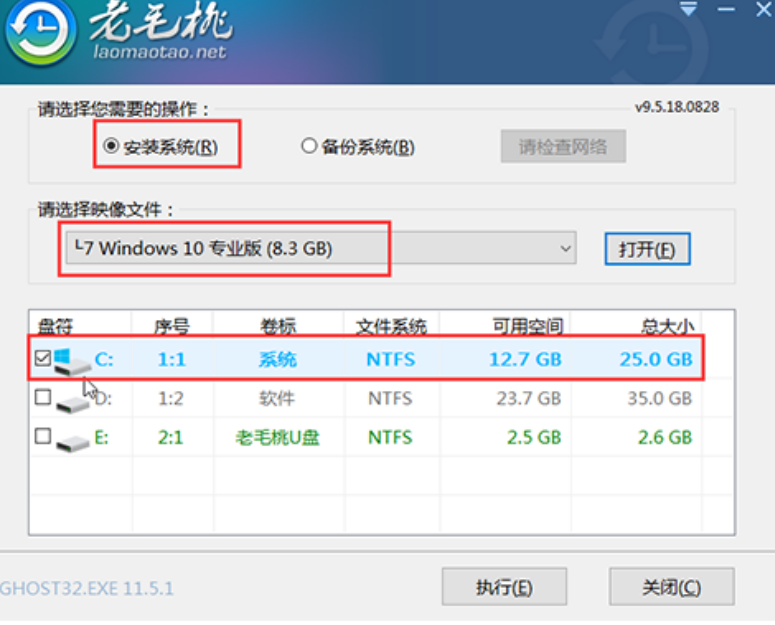
Task: Click the 1:2 index cell
Action: click(x=171, y=398)
